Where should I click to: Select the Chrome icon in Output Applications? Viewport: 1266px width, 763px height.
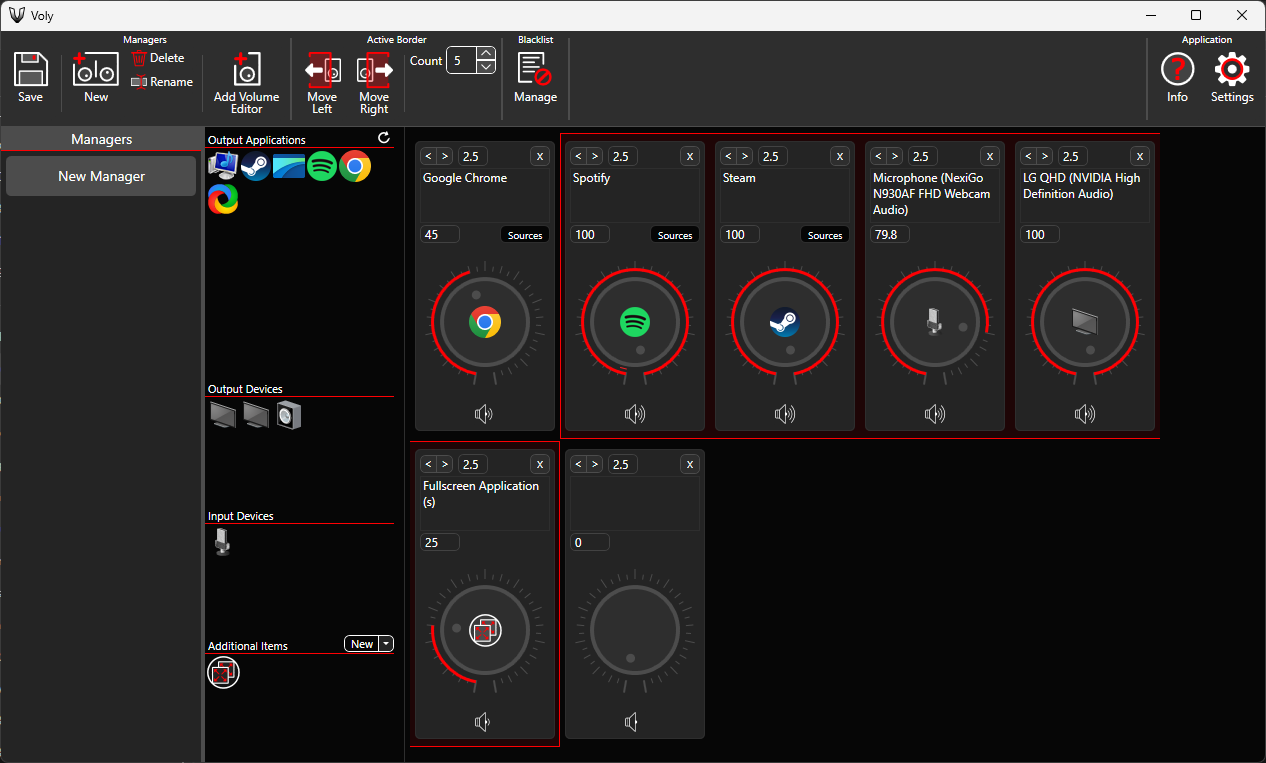tap(355, 166)
